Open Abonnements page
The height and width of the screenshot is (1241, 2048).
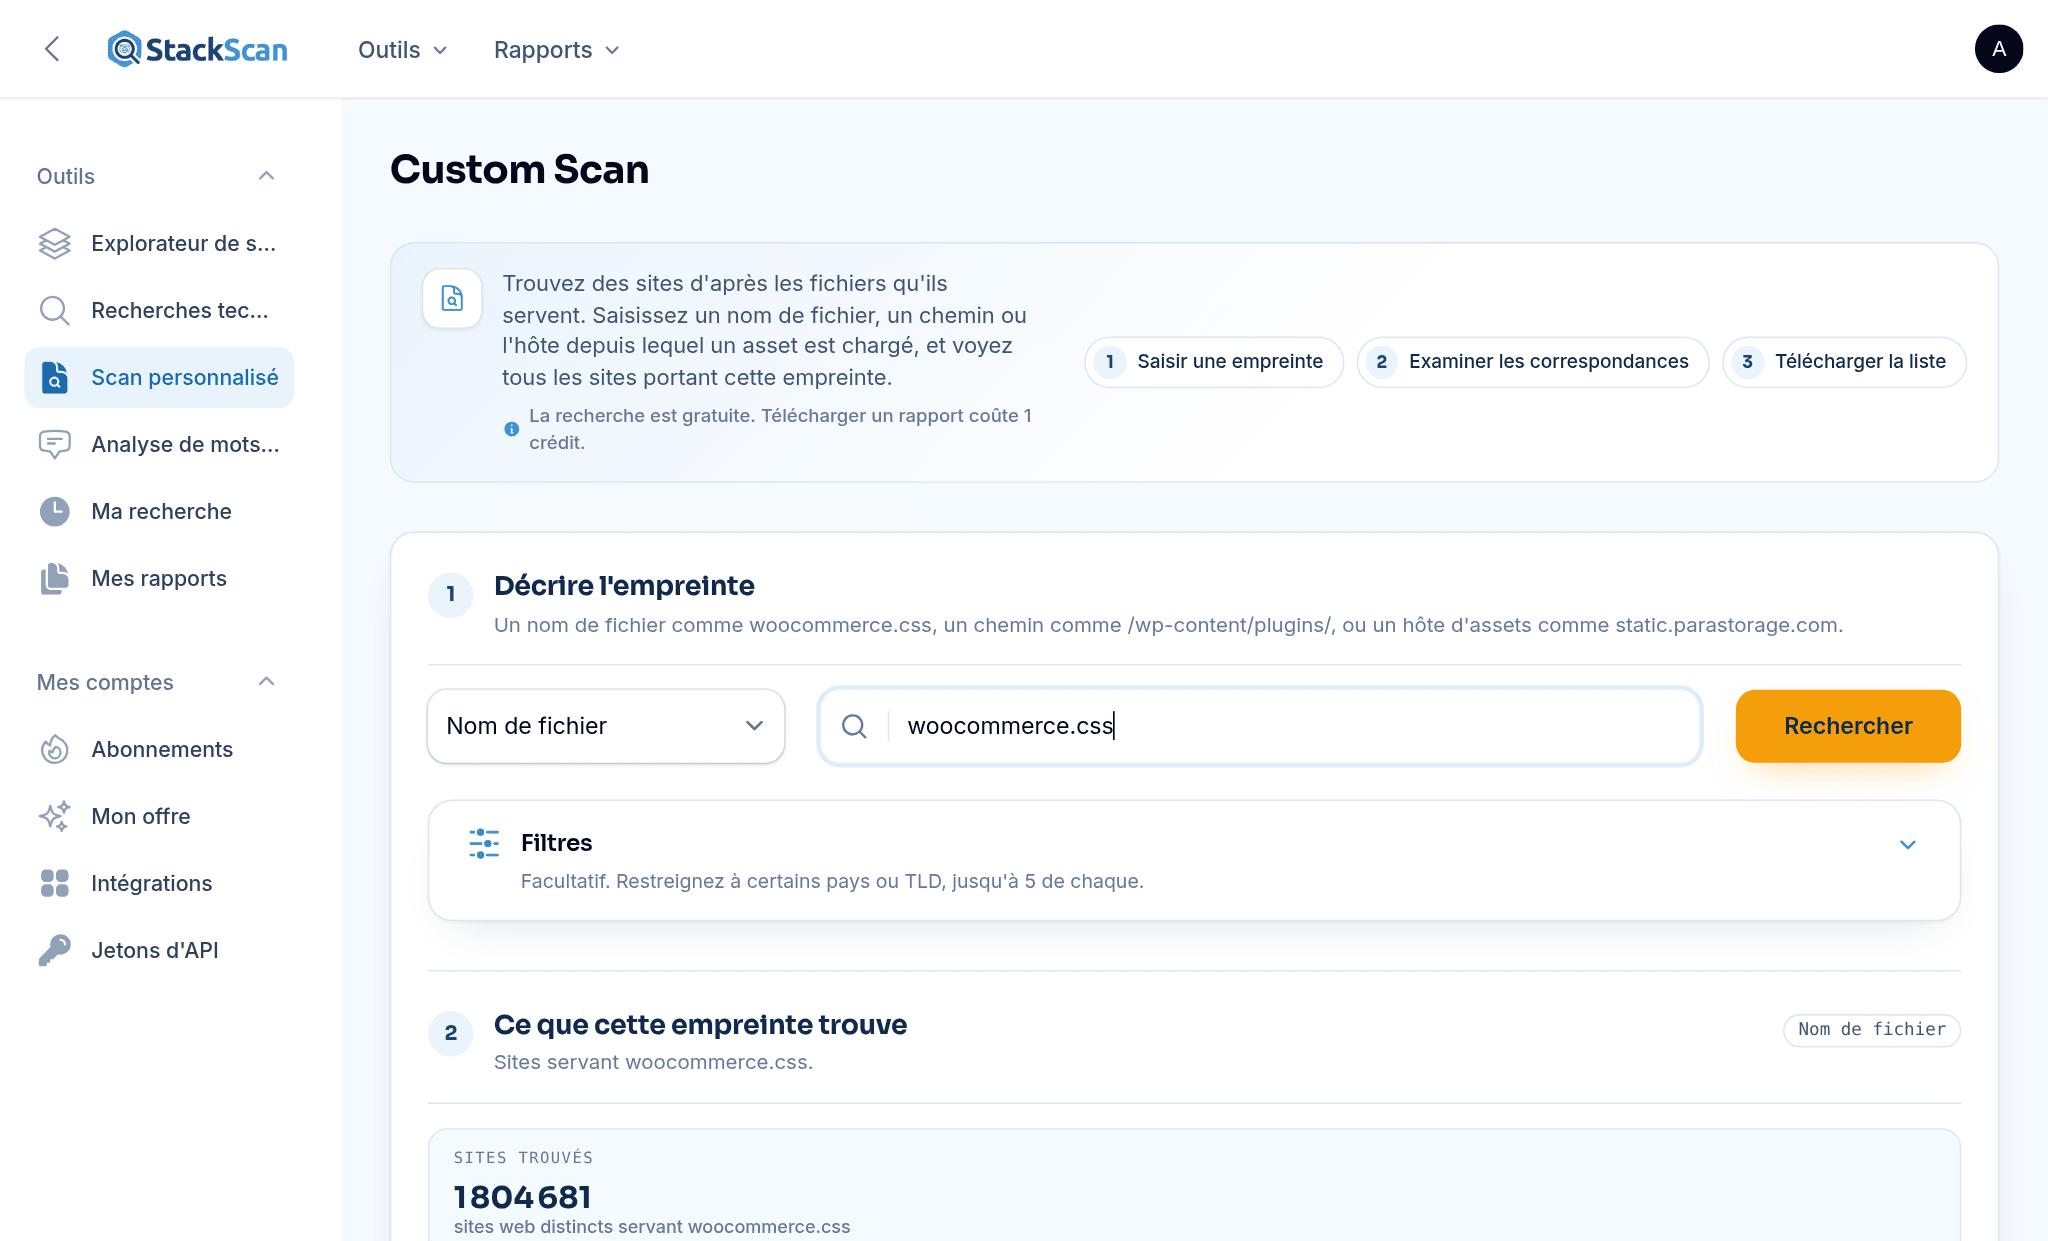(159, 749)
